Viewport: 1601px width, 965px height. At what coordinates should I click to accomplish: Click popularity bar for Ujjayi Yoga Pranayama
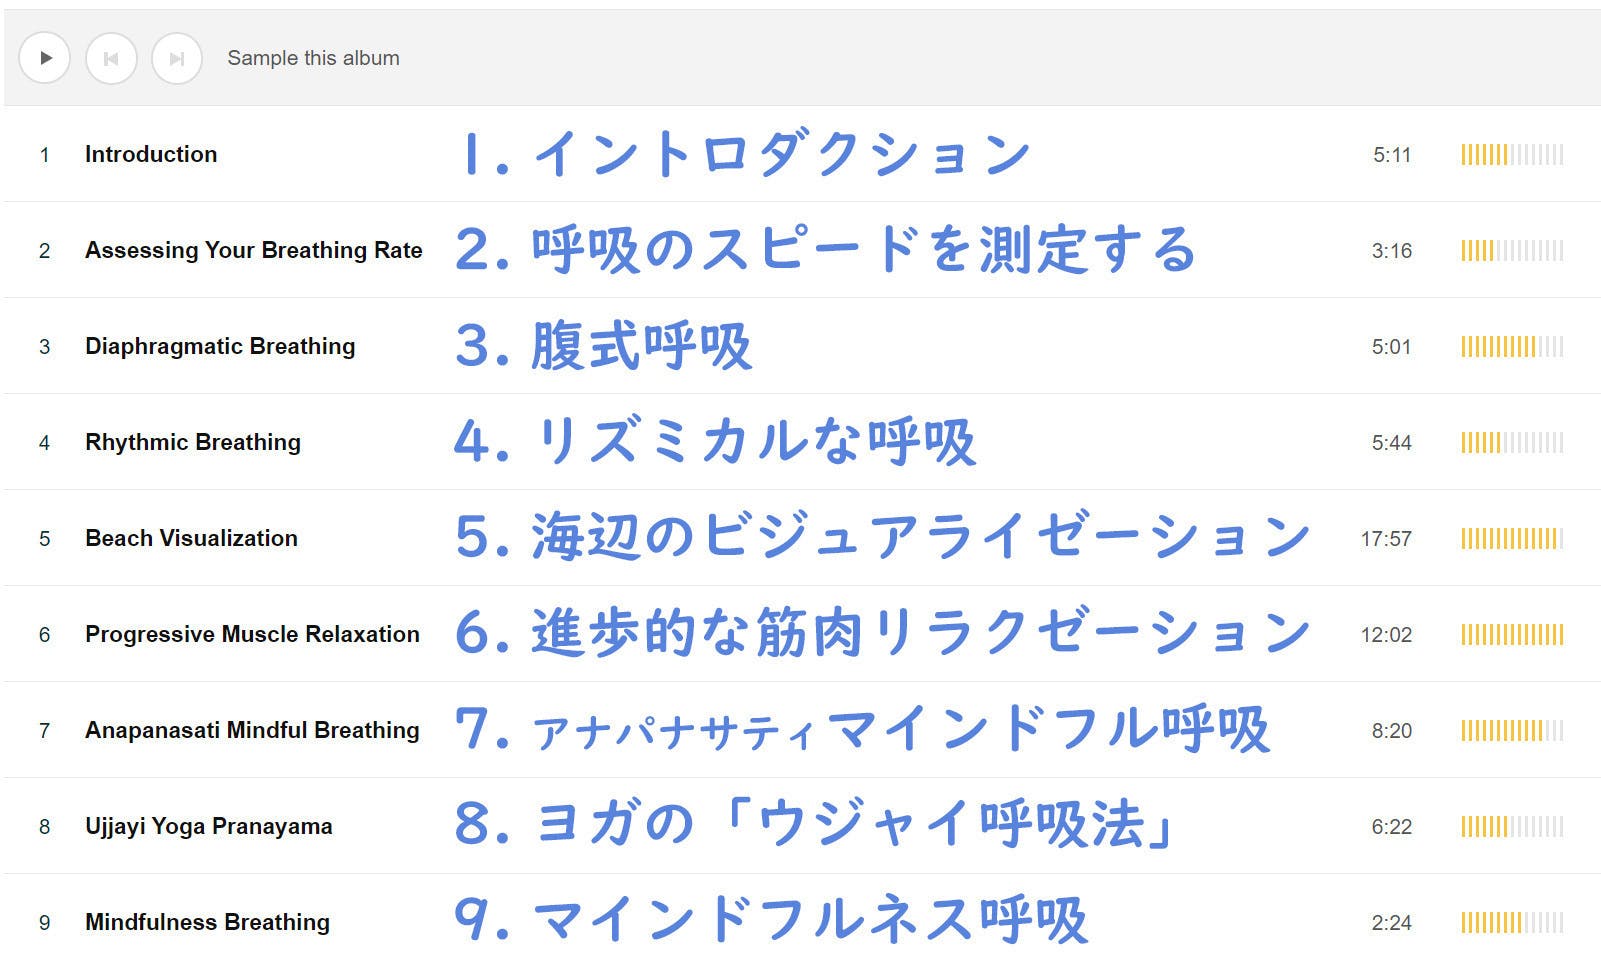pyautogui.click(x=1512, y=826)
